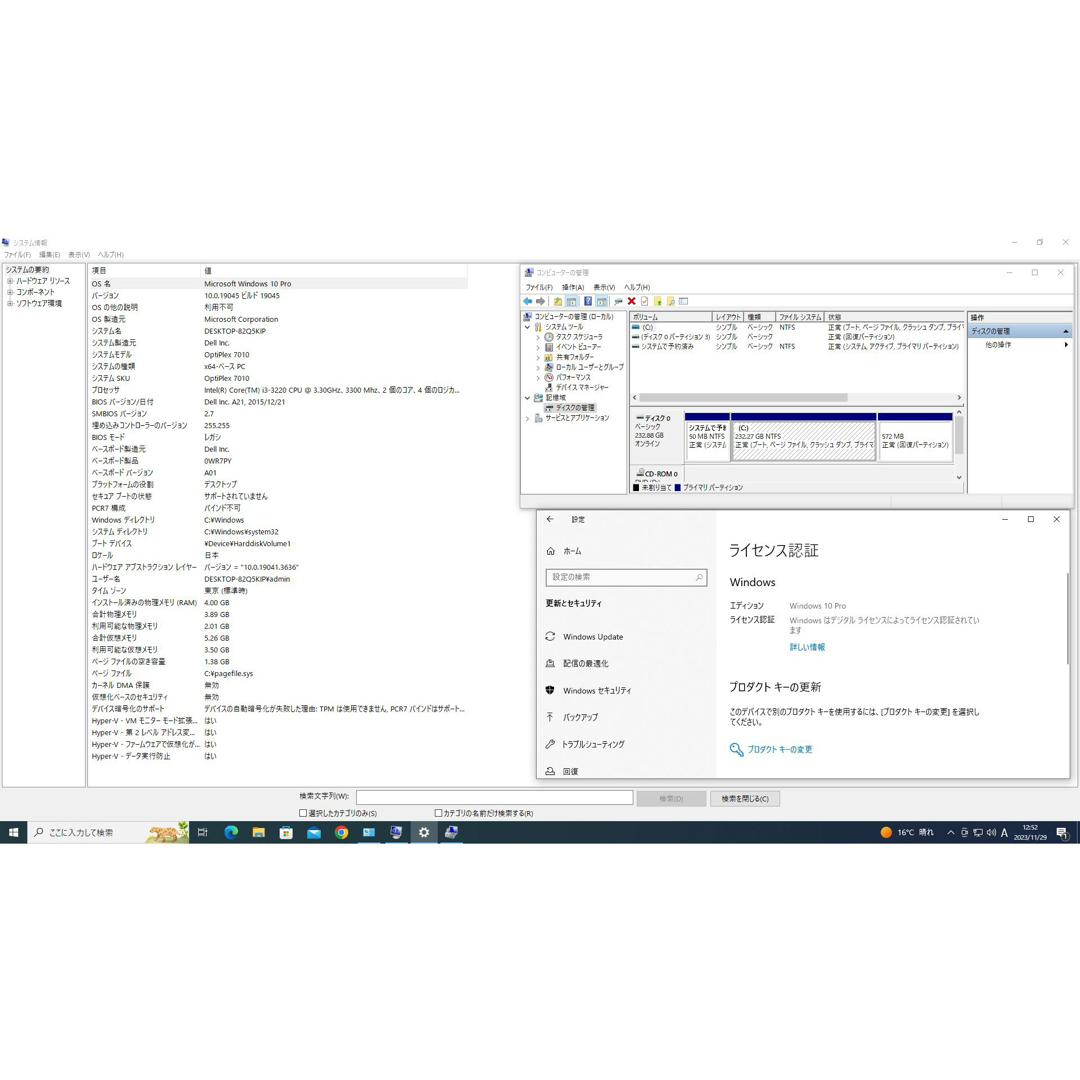Click ボリューム column header
This screenshot has height=1080, width=1080.
click(671, 317)
